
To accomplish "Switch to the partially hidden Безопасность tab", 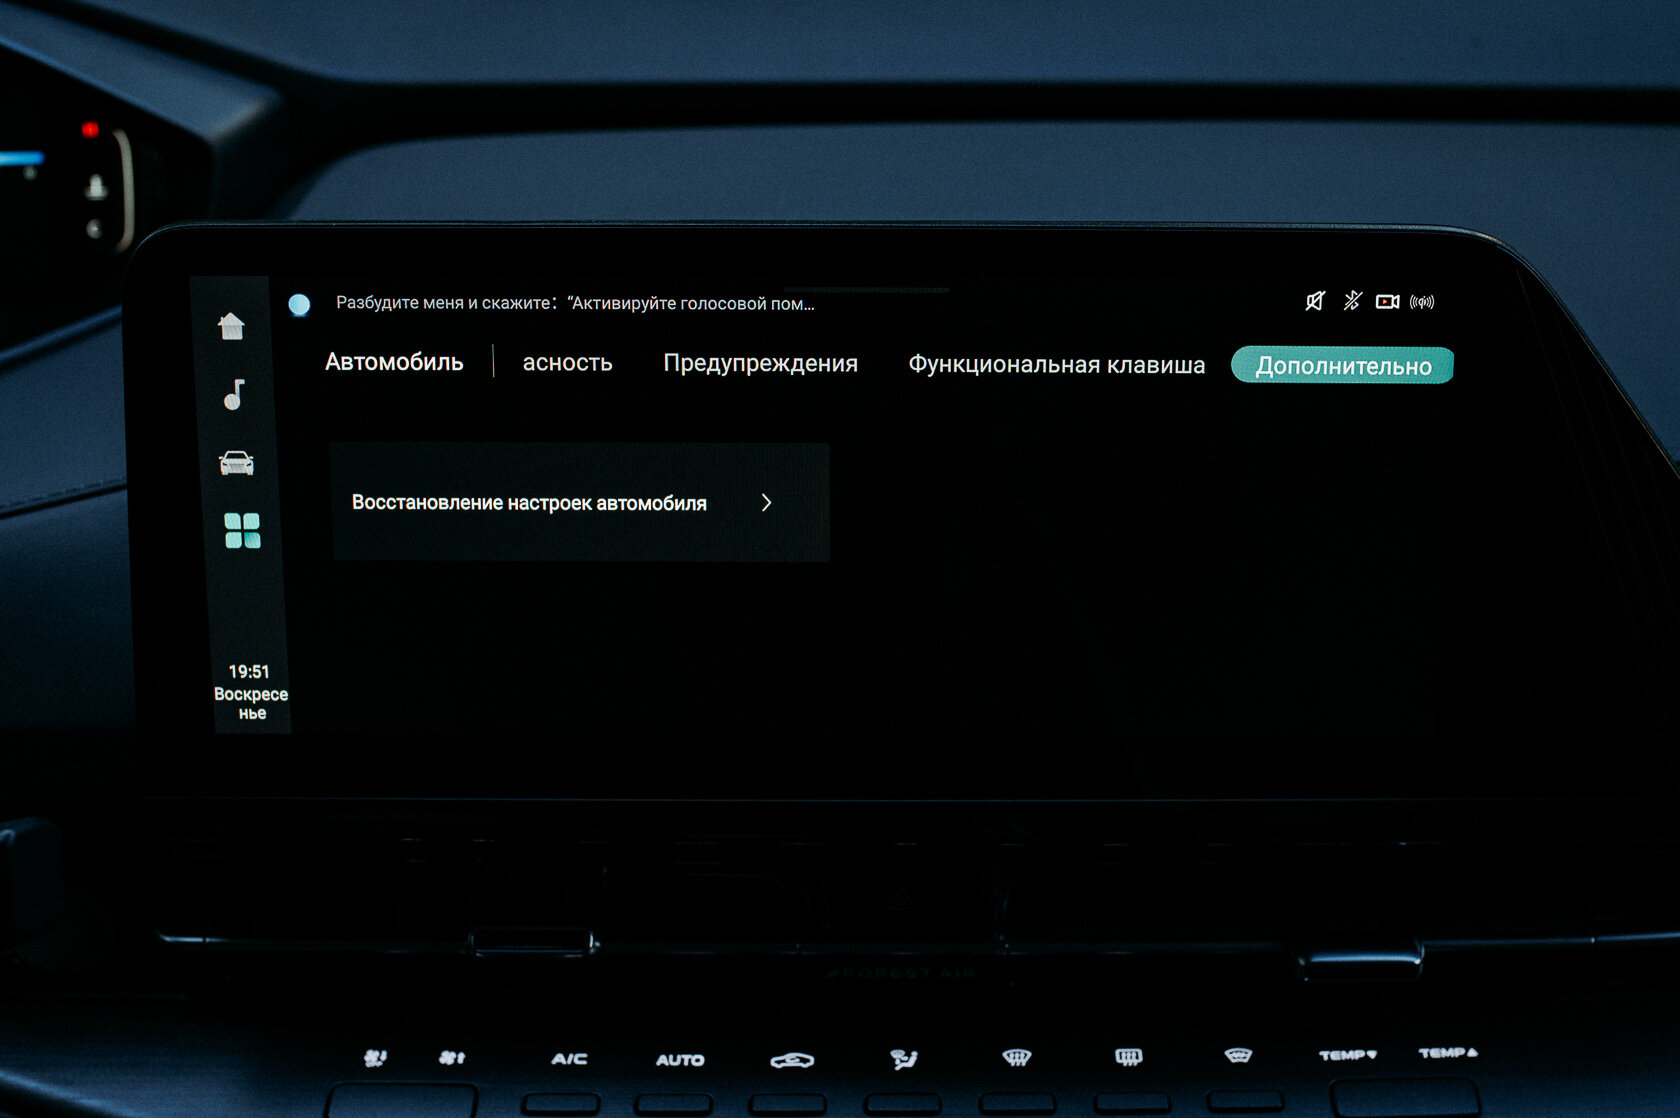I will pyautogui.click(x=567, y=363).
